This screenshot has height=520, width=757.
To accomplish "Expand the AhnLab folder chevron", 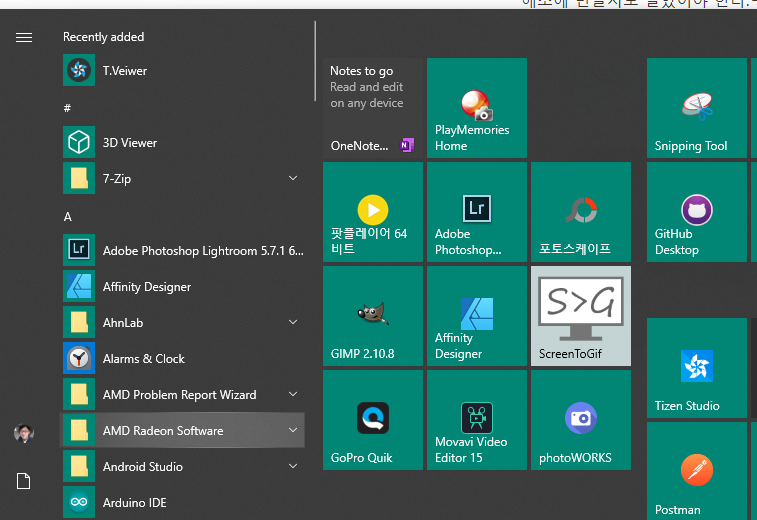I will tap(293, 322).
